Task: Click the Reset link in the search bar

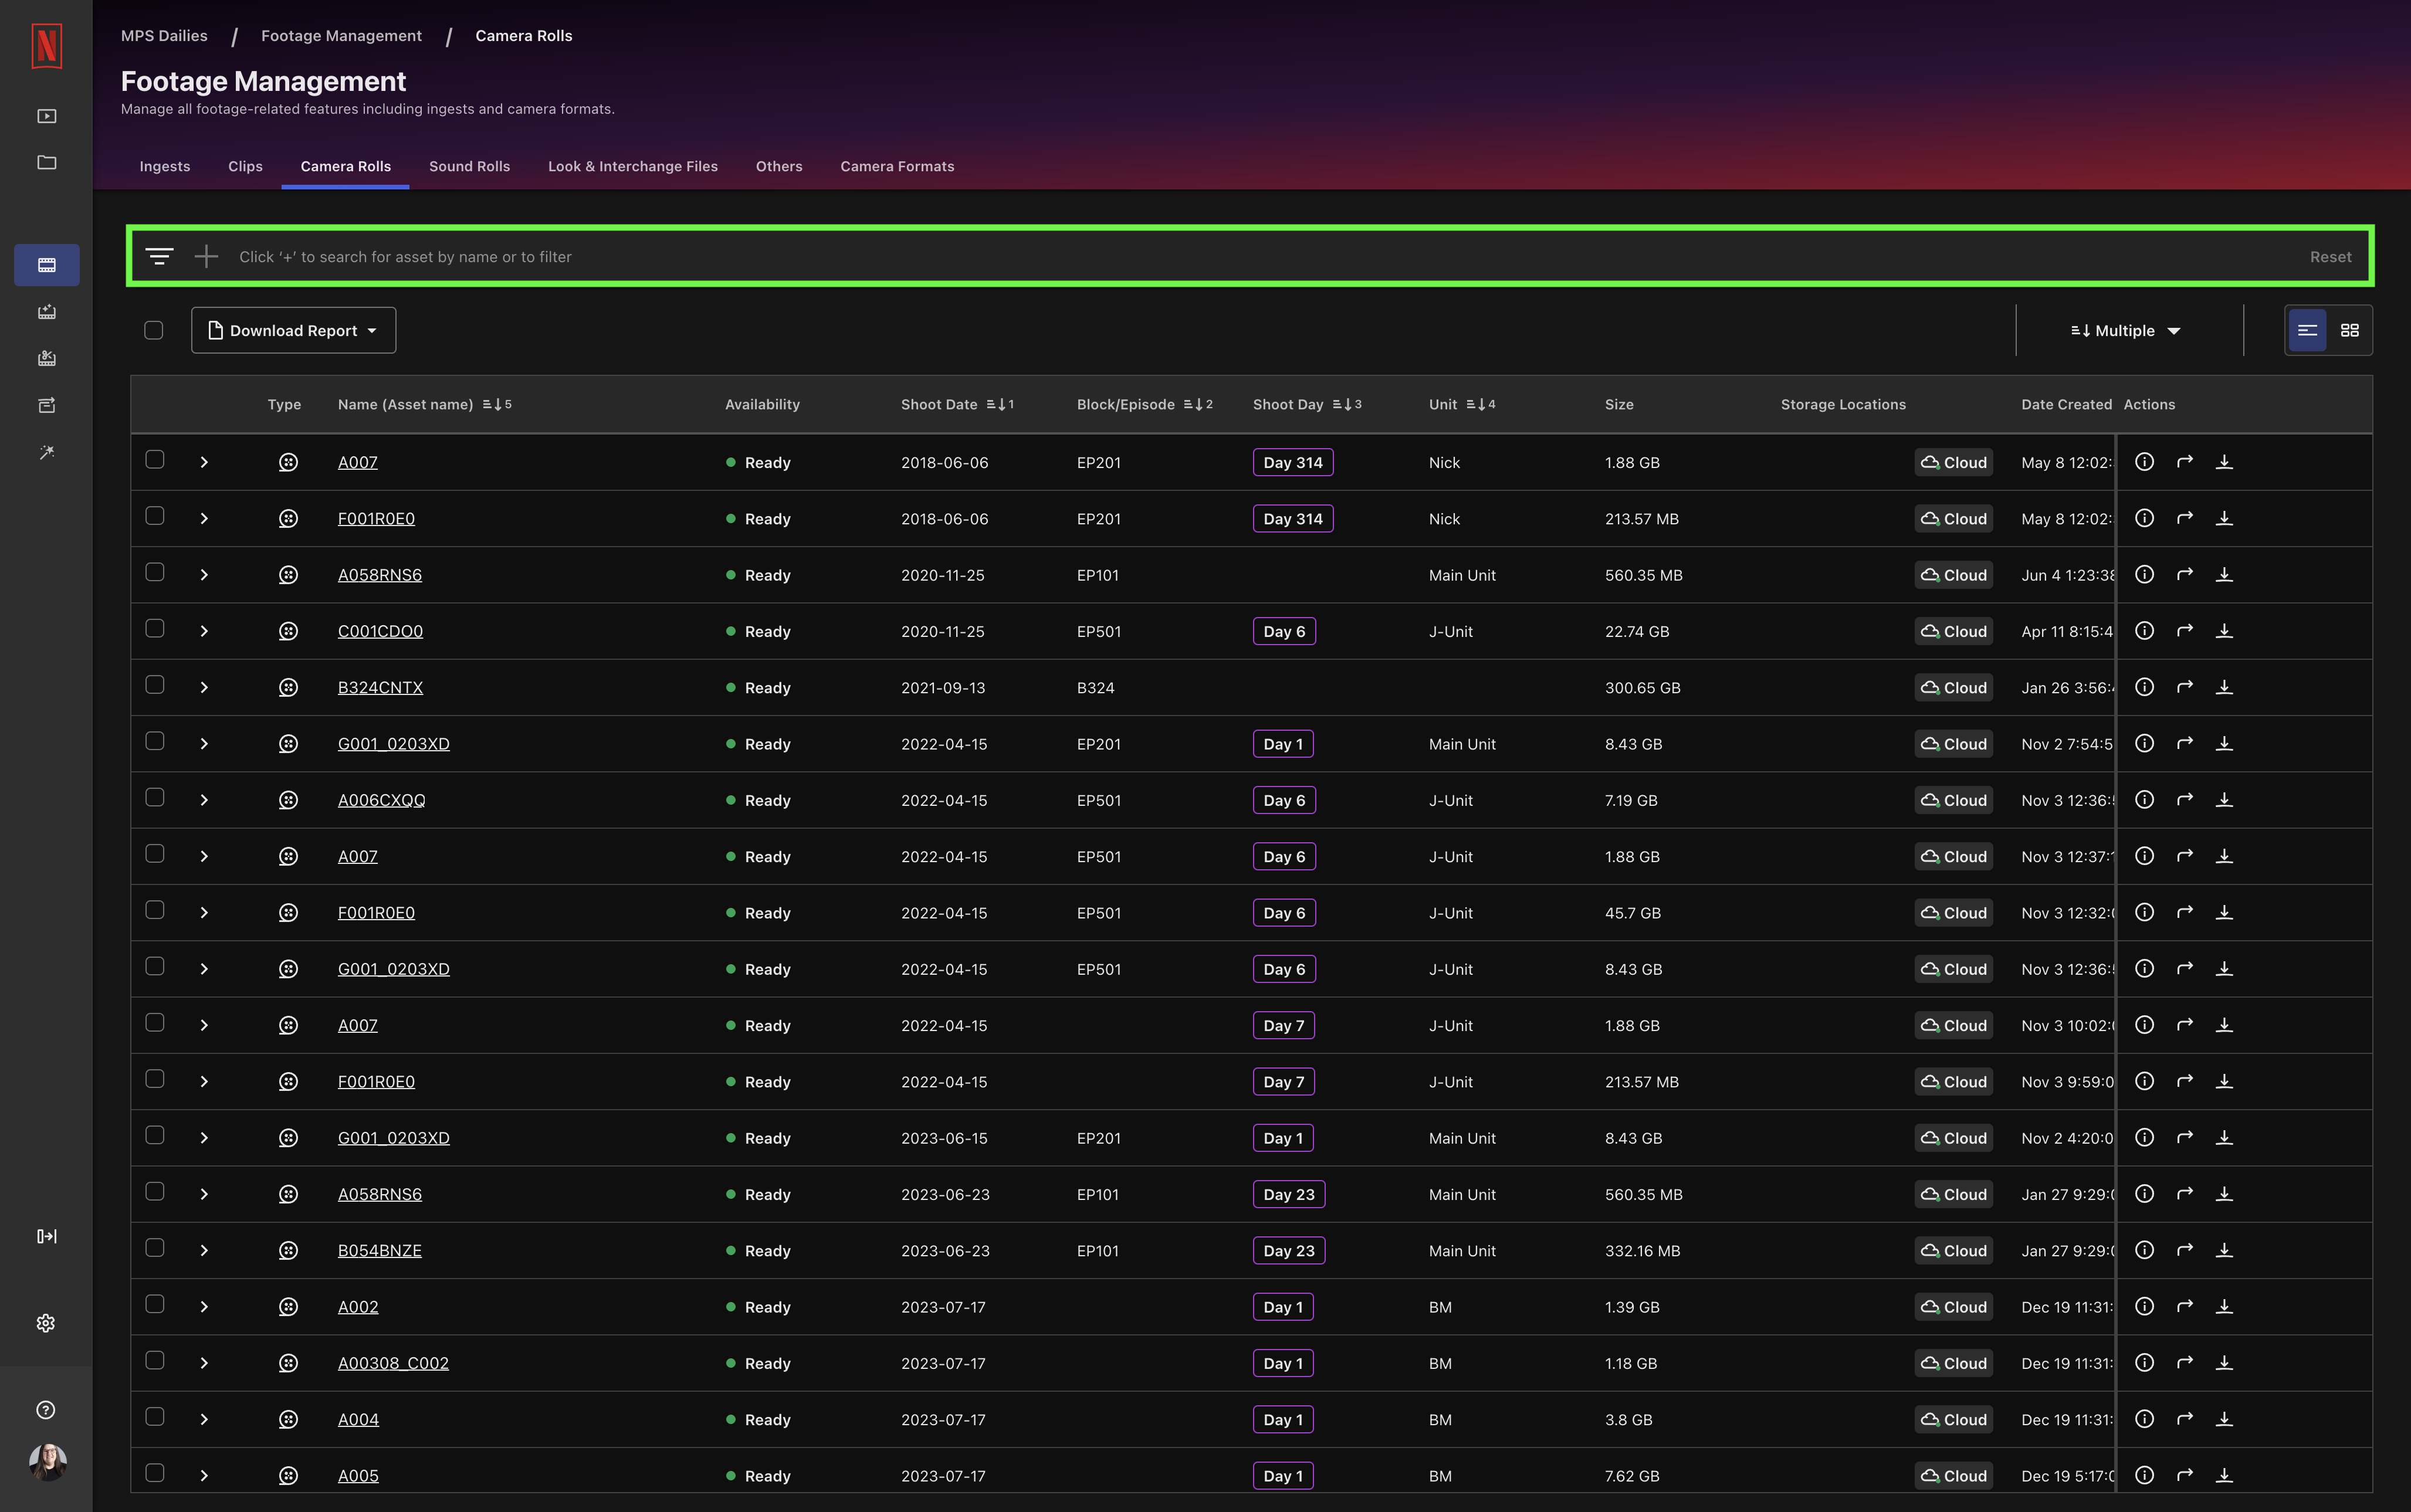Action: [x=2330, y=256]
